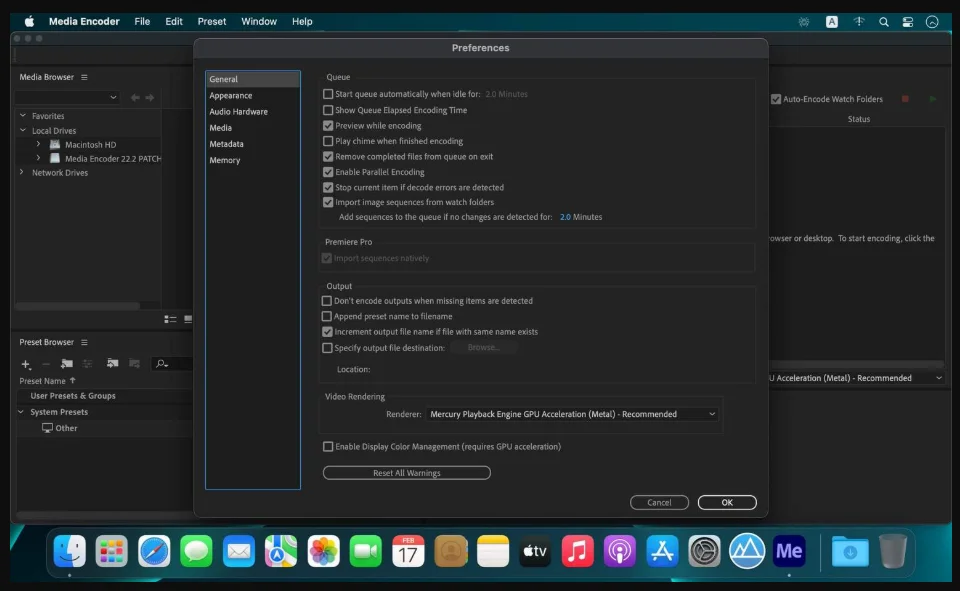Expand the Network Drives section
Viewport: 960px width, 591px height.
click(22, 173)
